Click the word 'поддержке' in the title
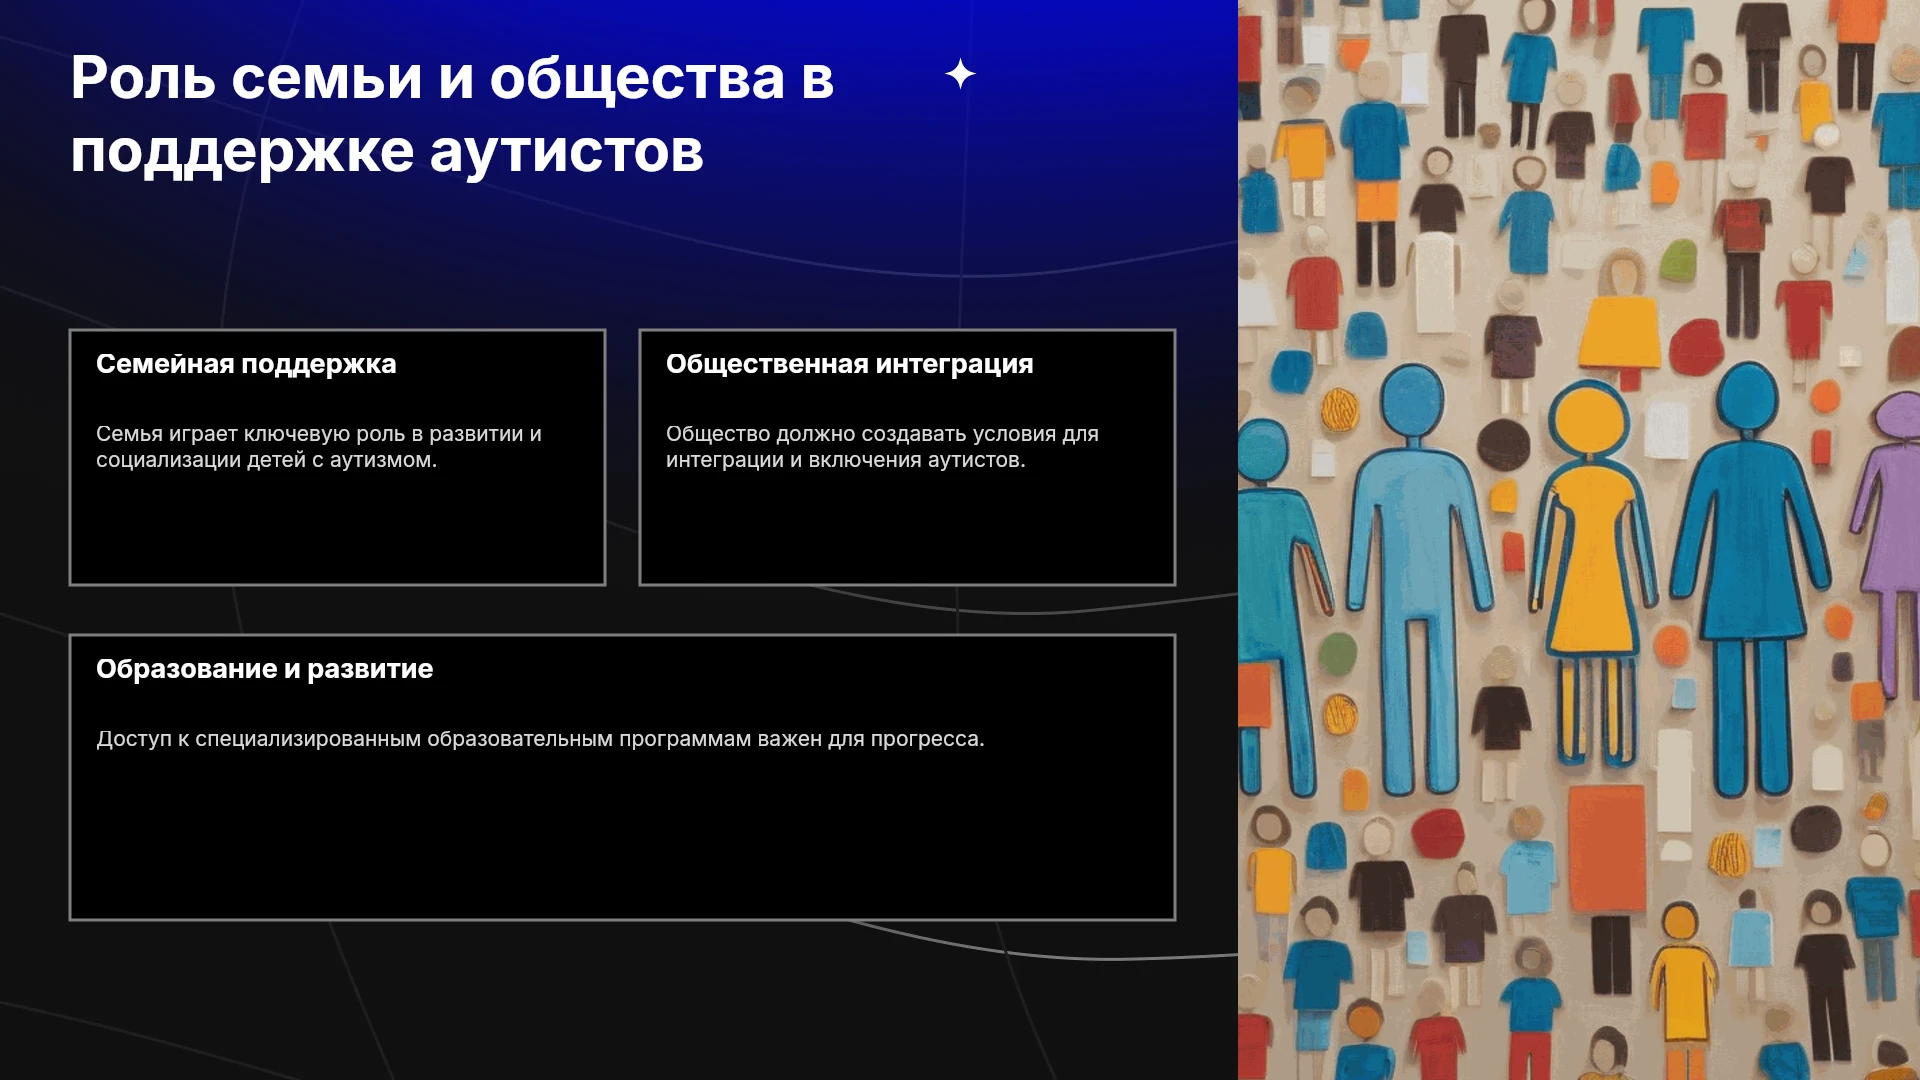 [242, 152]
